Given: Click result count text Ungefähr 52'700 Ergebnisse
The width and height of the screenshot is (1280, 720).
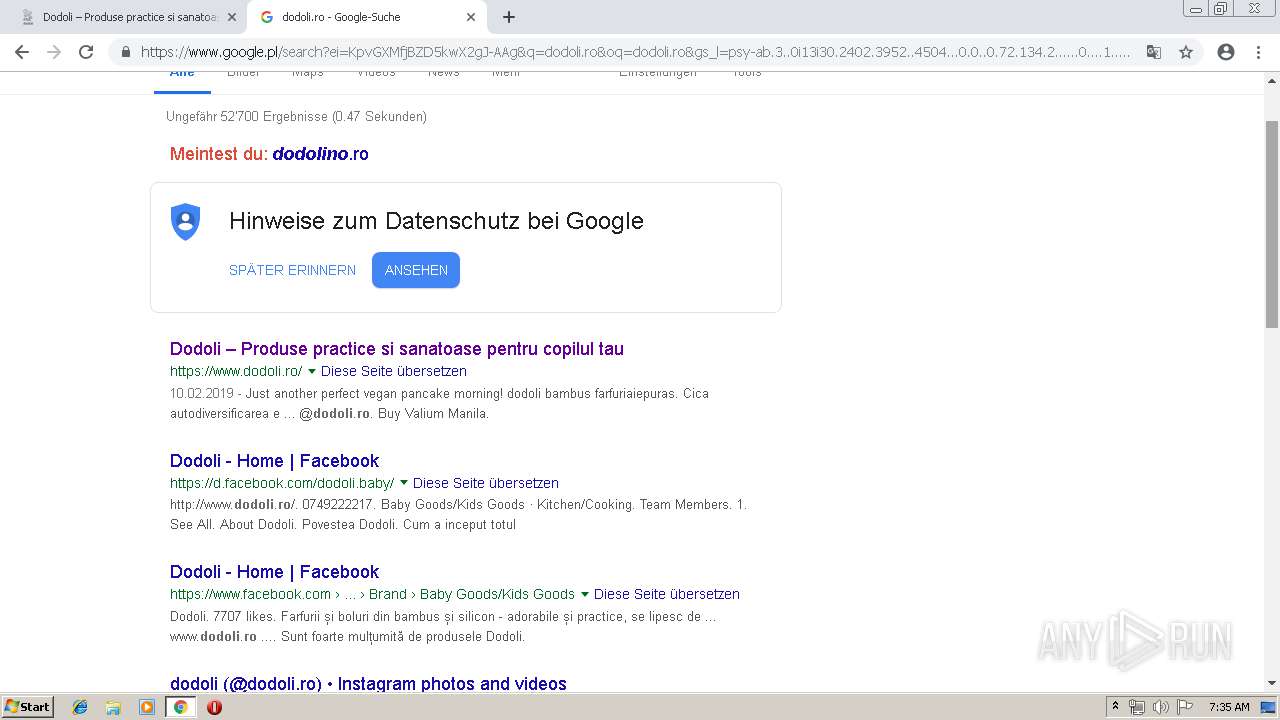Looking at the screenshot, I should coord(296,117).
